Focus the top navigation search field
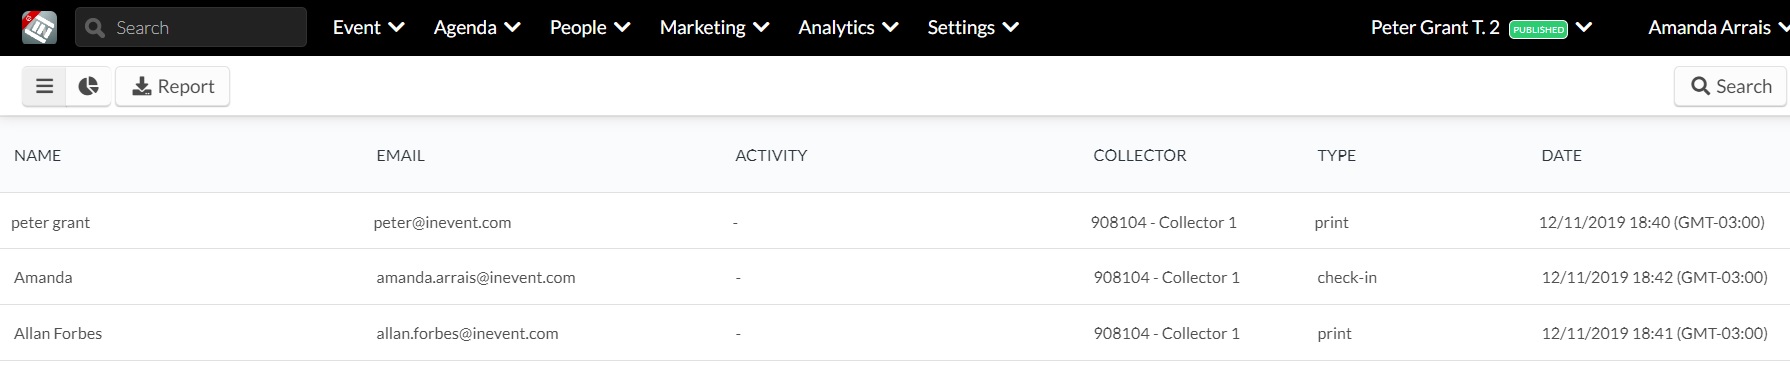 [191, 27]
